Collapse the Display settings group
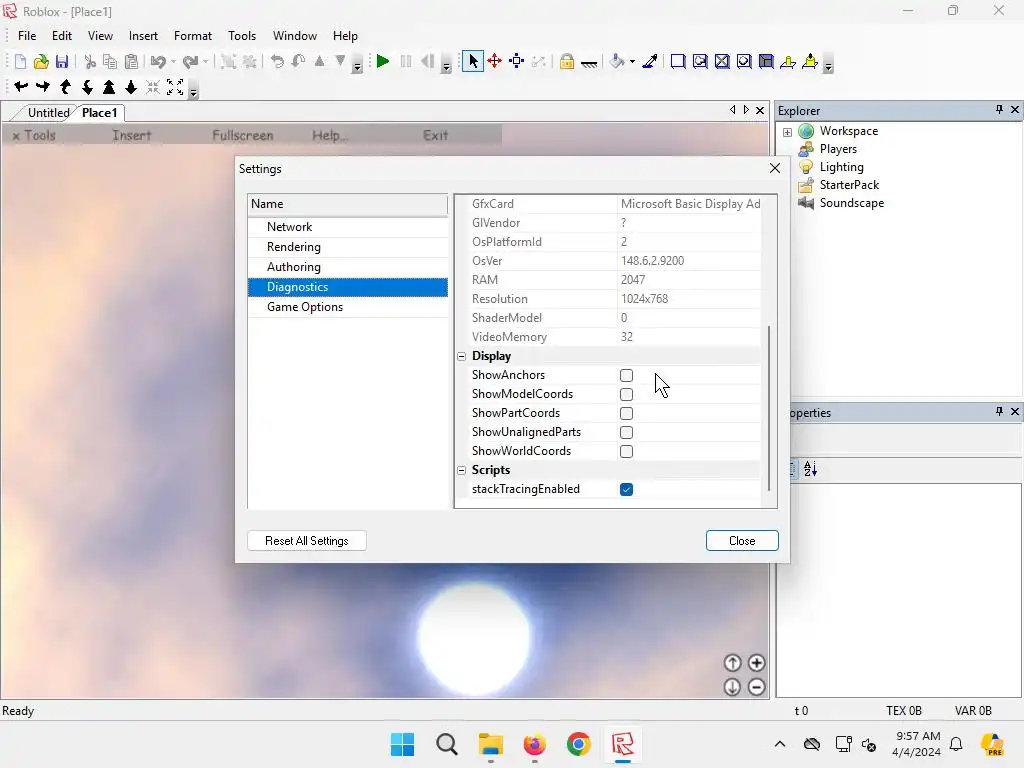The width and height of the screenshot is (1024, 768). [462, 357]
